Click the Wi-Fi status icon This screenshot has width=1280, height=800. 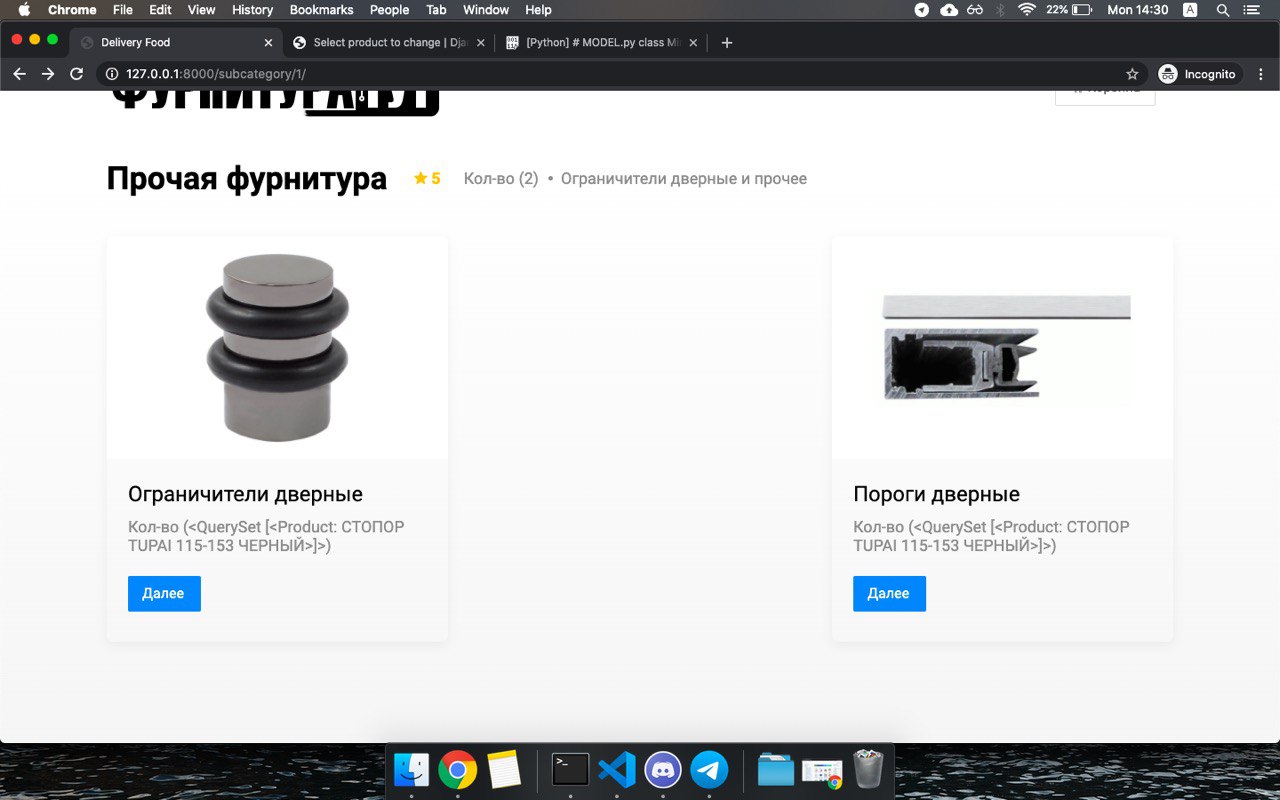pos(1026,10)
